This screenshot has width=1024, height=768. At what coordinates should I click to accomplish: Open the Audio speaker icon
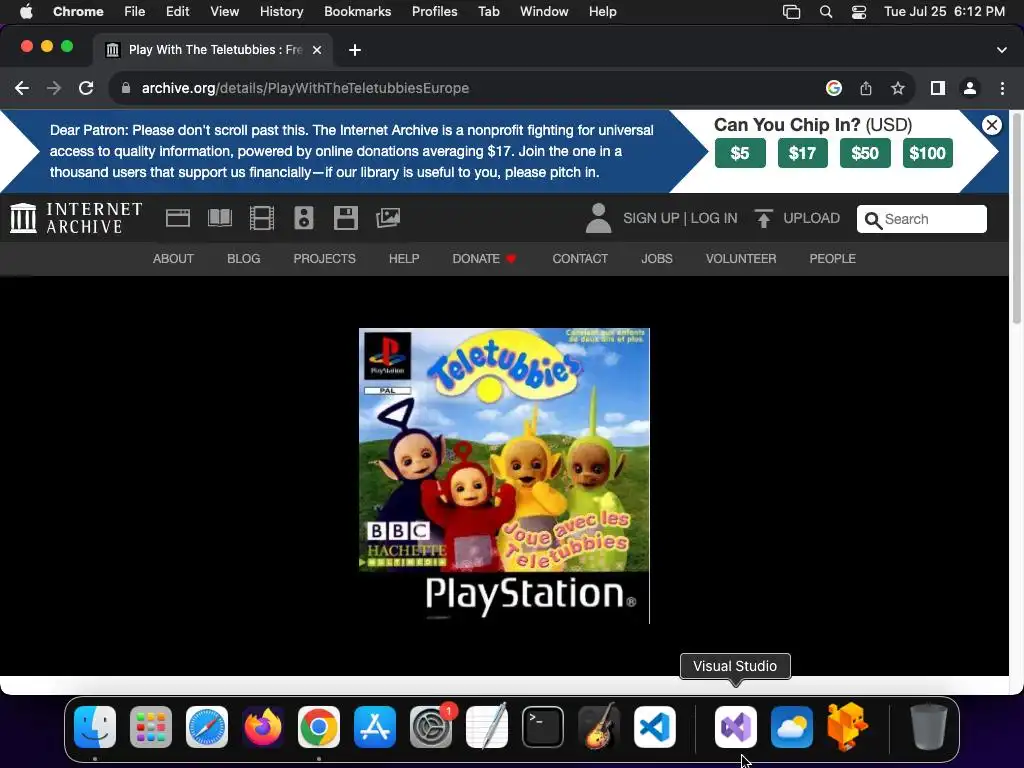[x=304, y=218]
